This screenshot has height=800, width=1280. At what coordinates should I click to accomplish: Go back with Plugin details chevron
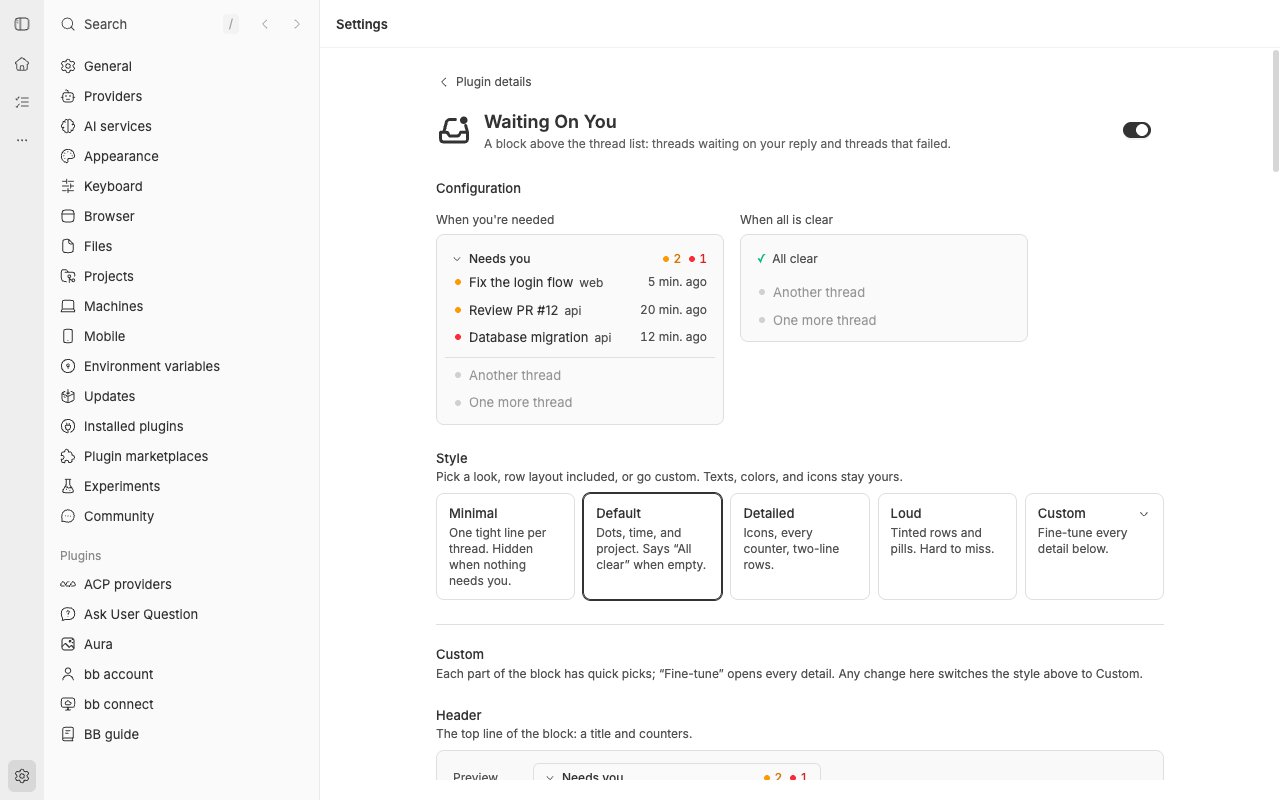tap(444, 82)
